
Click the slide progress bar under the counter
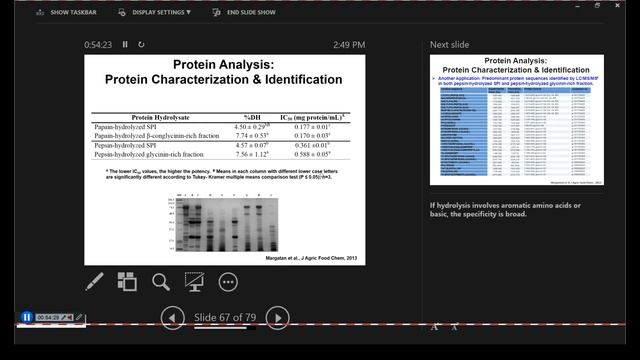point(225,327)
